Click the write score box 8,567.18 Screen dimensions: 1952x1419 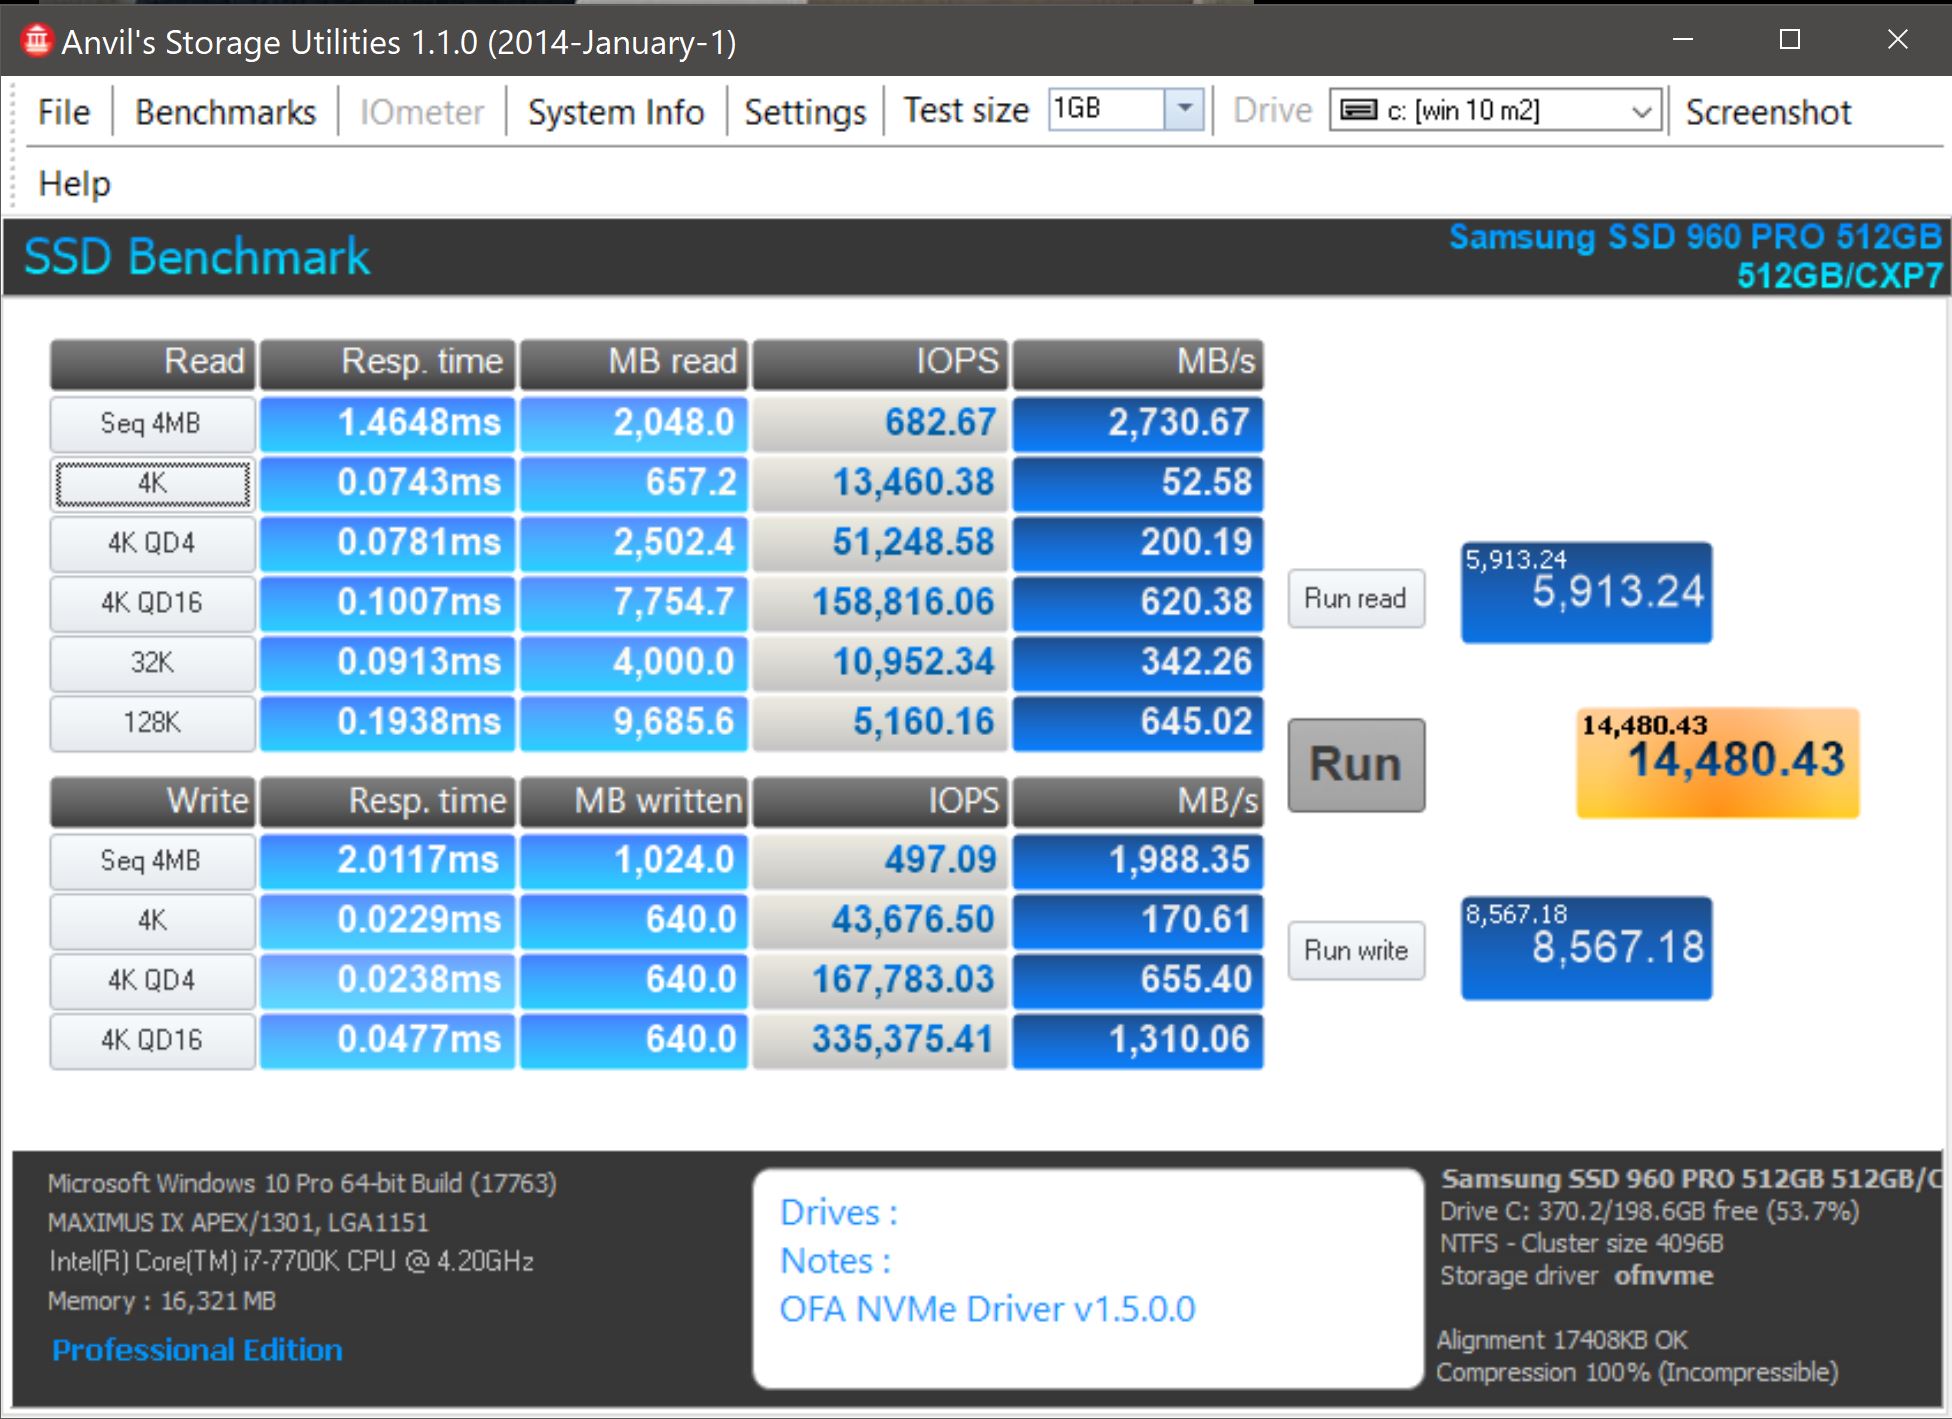pyautogui.click(x=1586, y=948)
